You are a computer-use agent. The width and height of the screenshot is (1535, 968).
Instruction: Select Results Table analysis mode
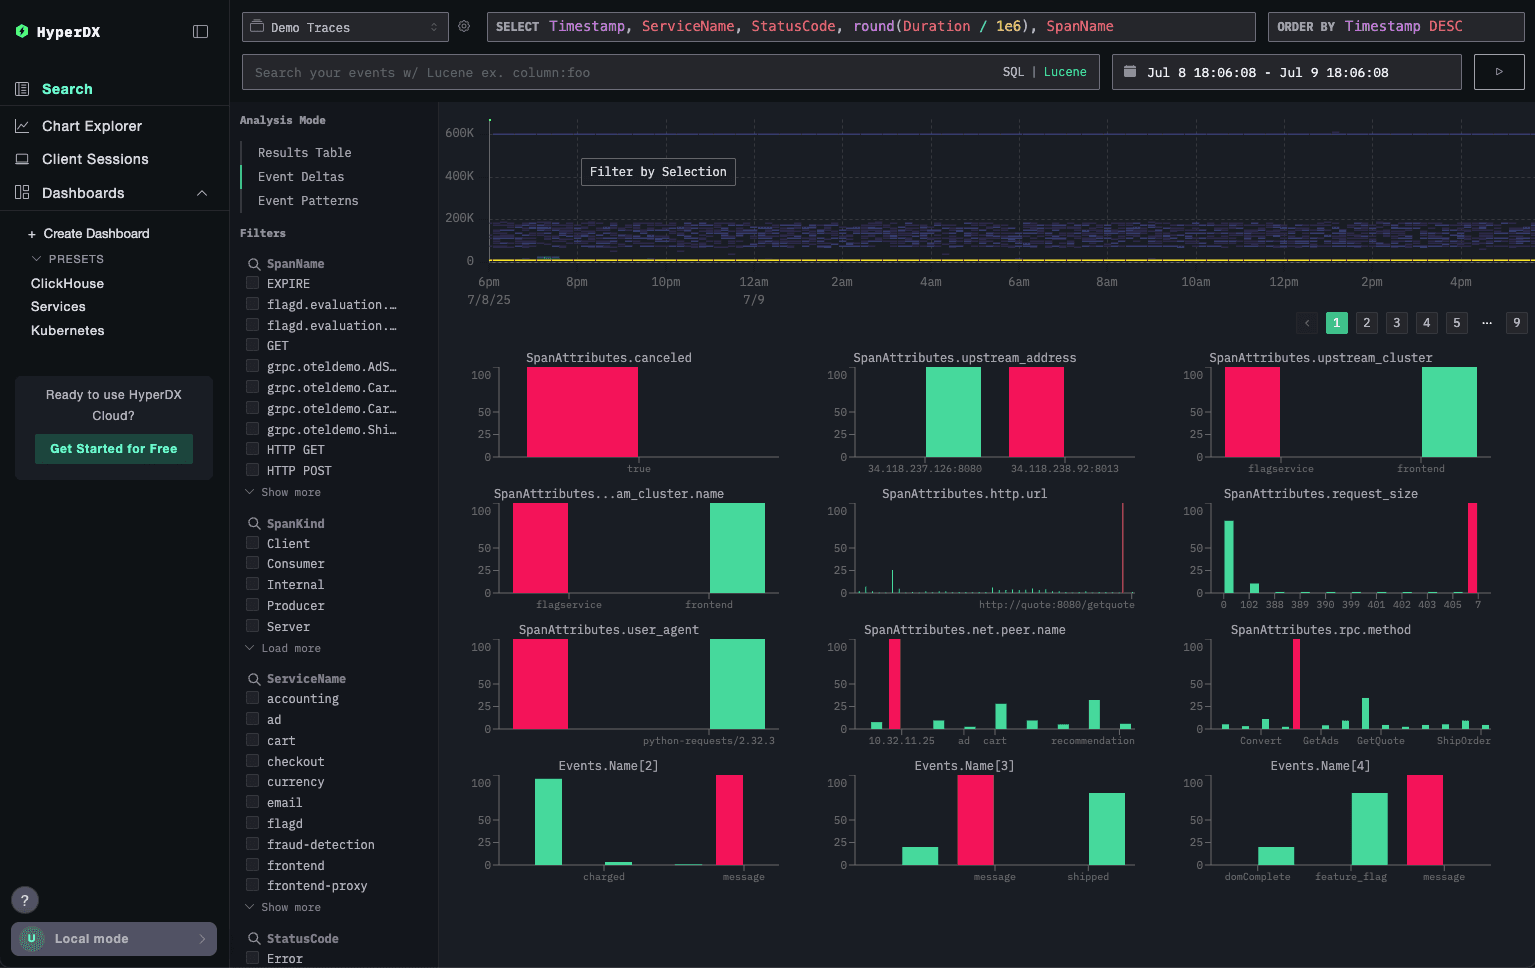pos(304,153)
